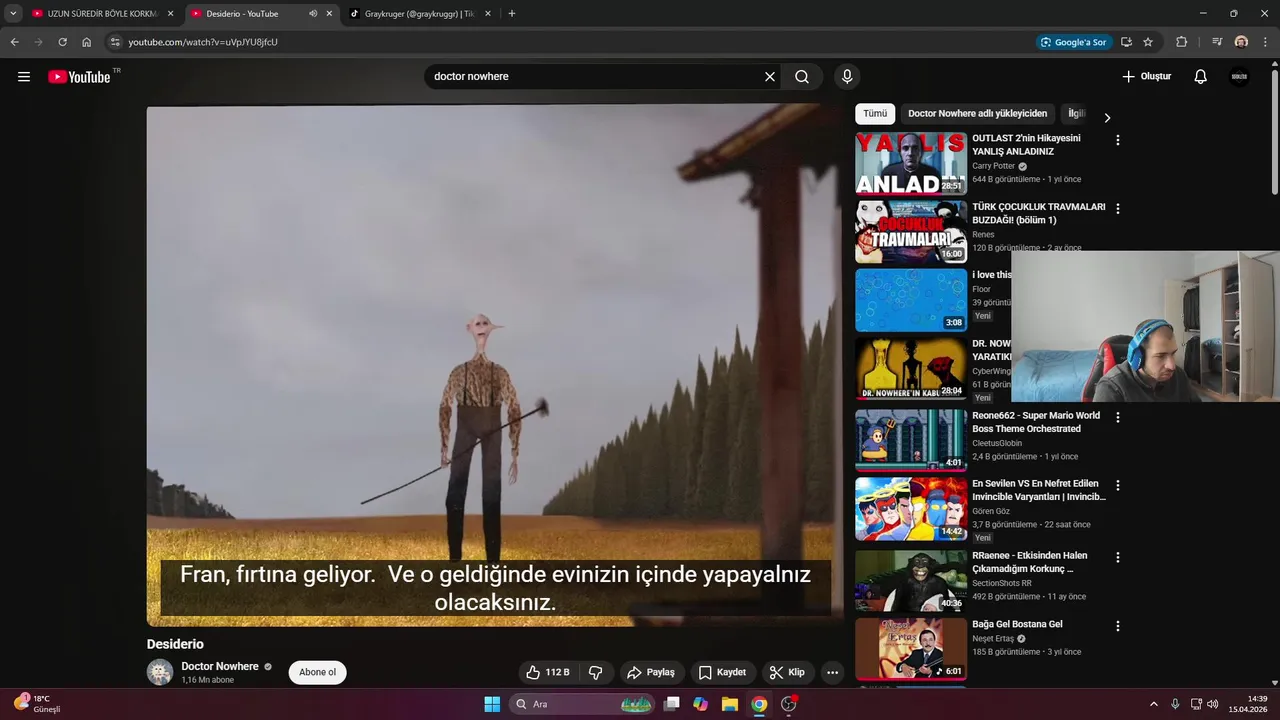Open OBS Studio taskbar icon
This screenshot has height=720, width=1280.
[788, 704]
